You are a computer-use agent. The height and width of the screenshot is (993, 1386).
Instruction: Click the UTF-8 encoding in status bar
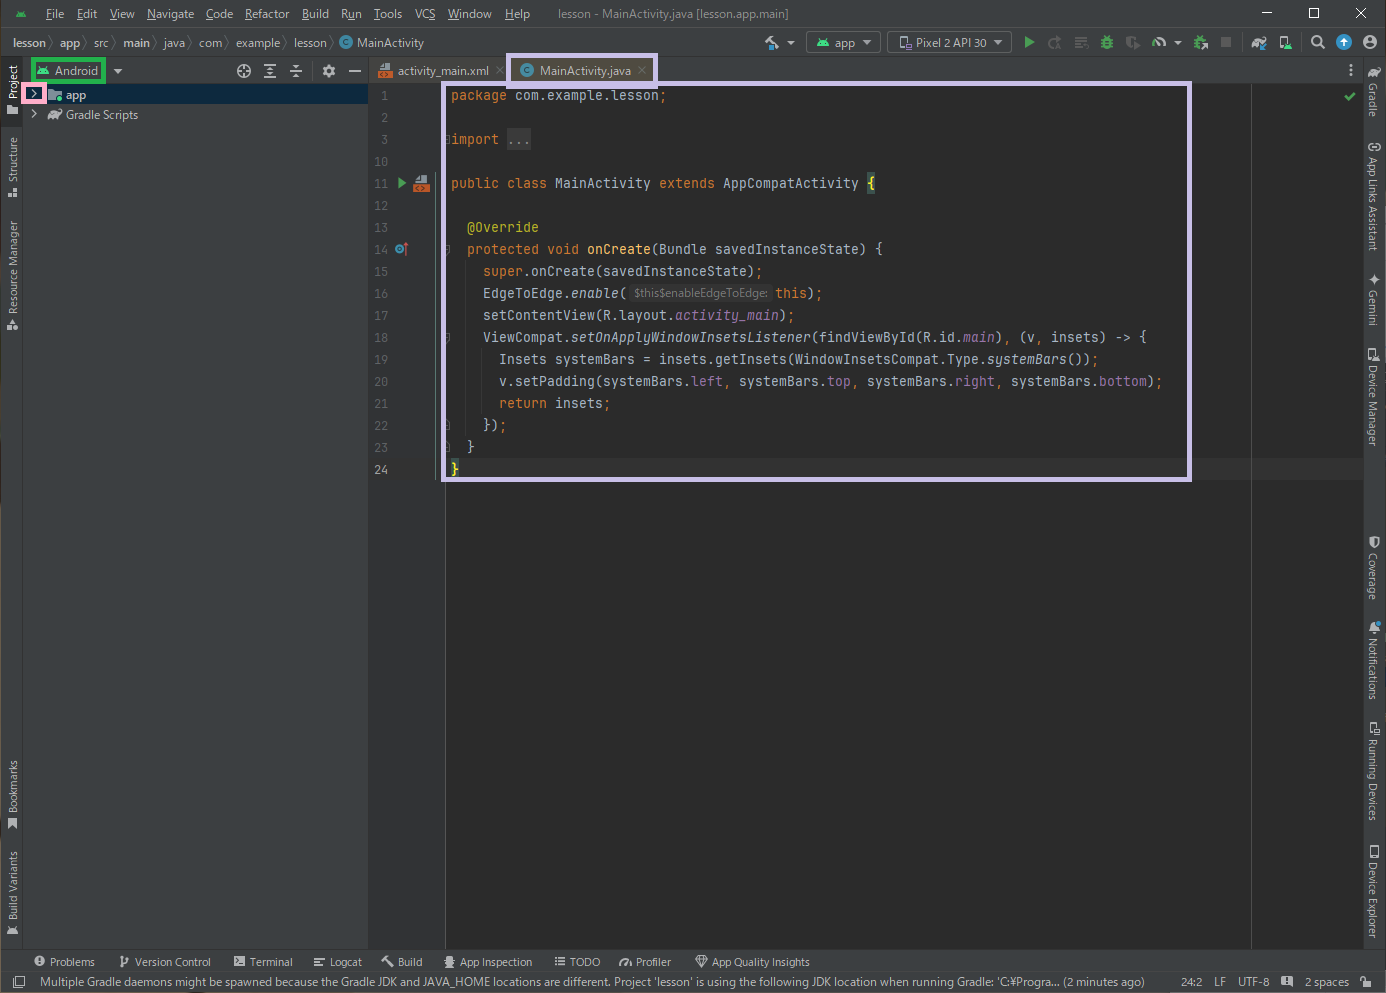point(1253,982)
